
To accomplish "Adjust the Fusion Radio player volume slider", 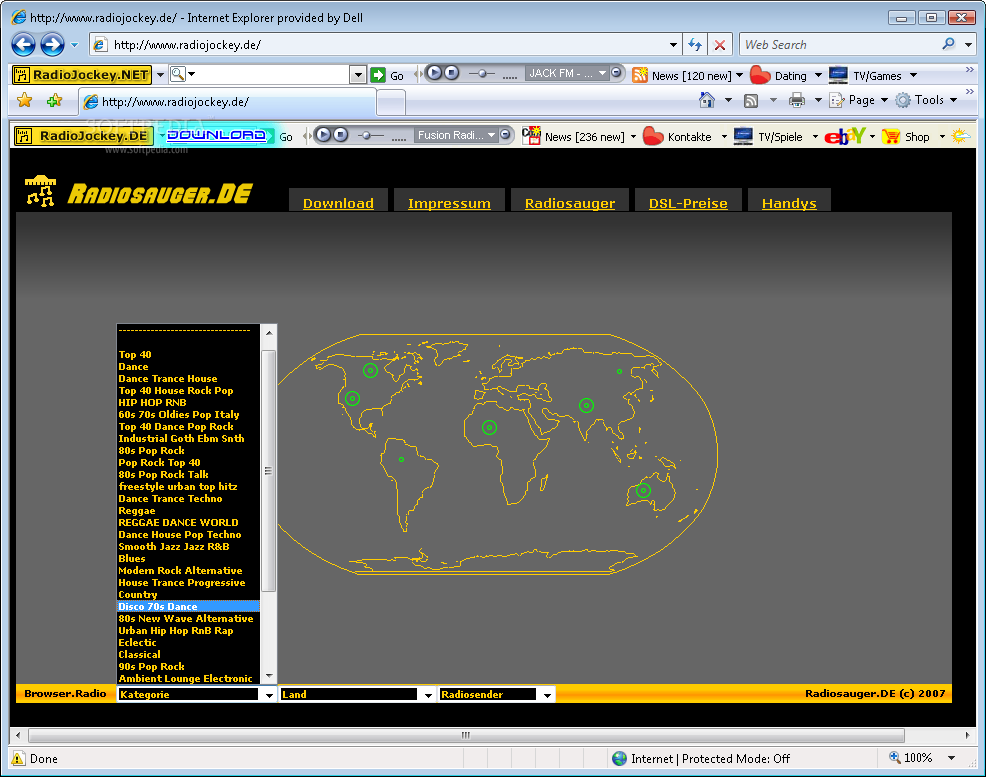I will coord(369,135).
